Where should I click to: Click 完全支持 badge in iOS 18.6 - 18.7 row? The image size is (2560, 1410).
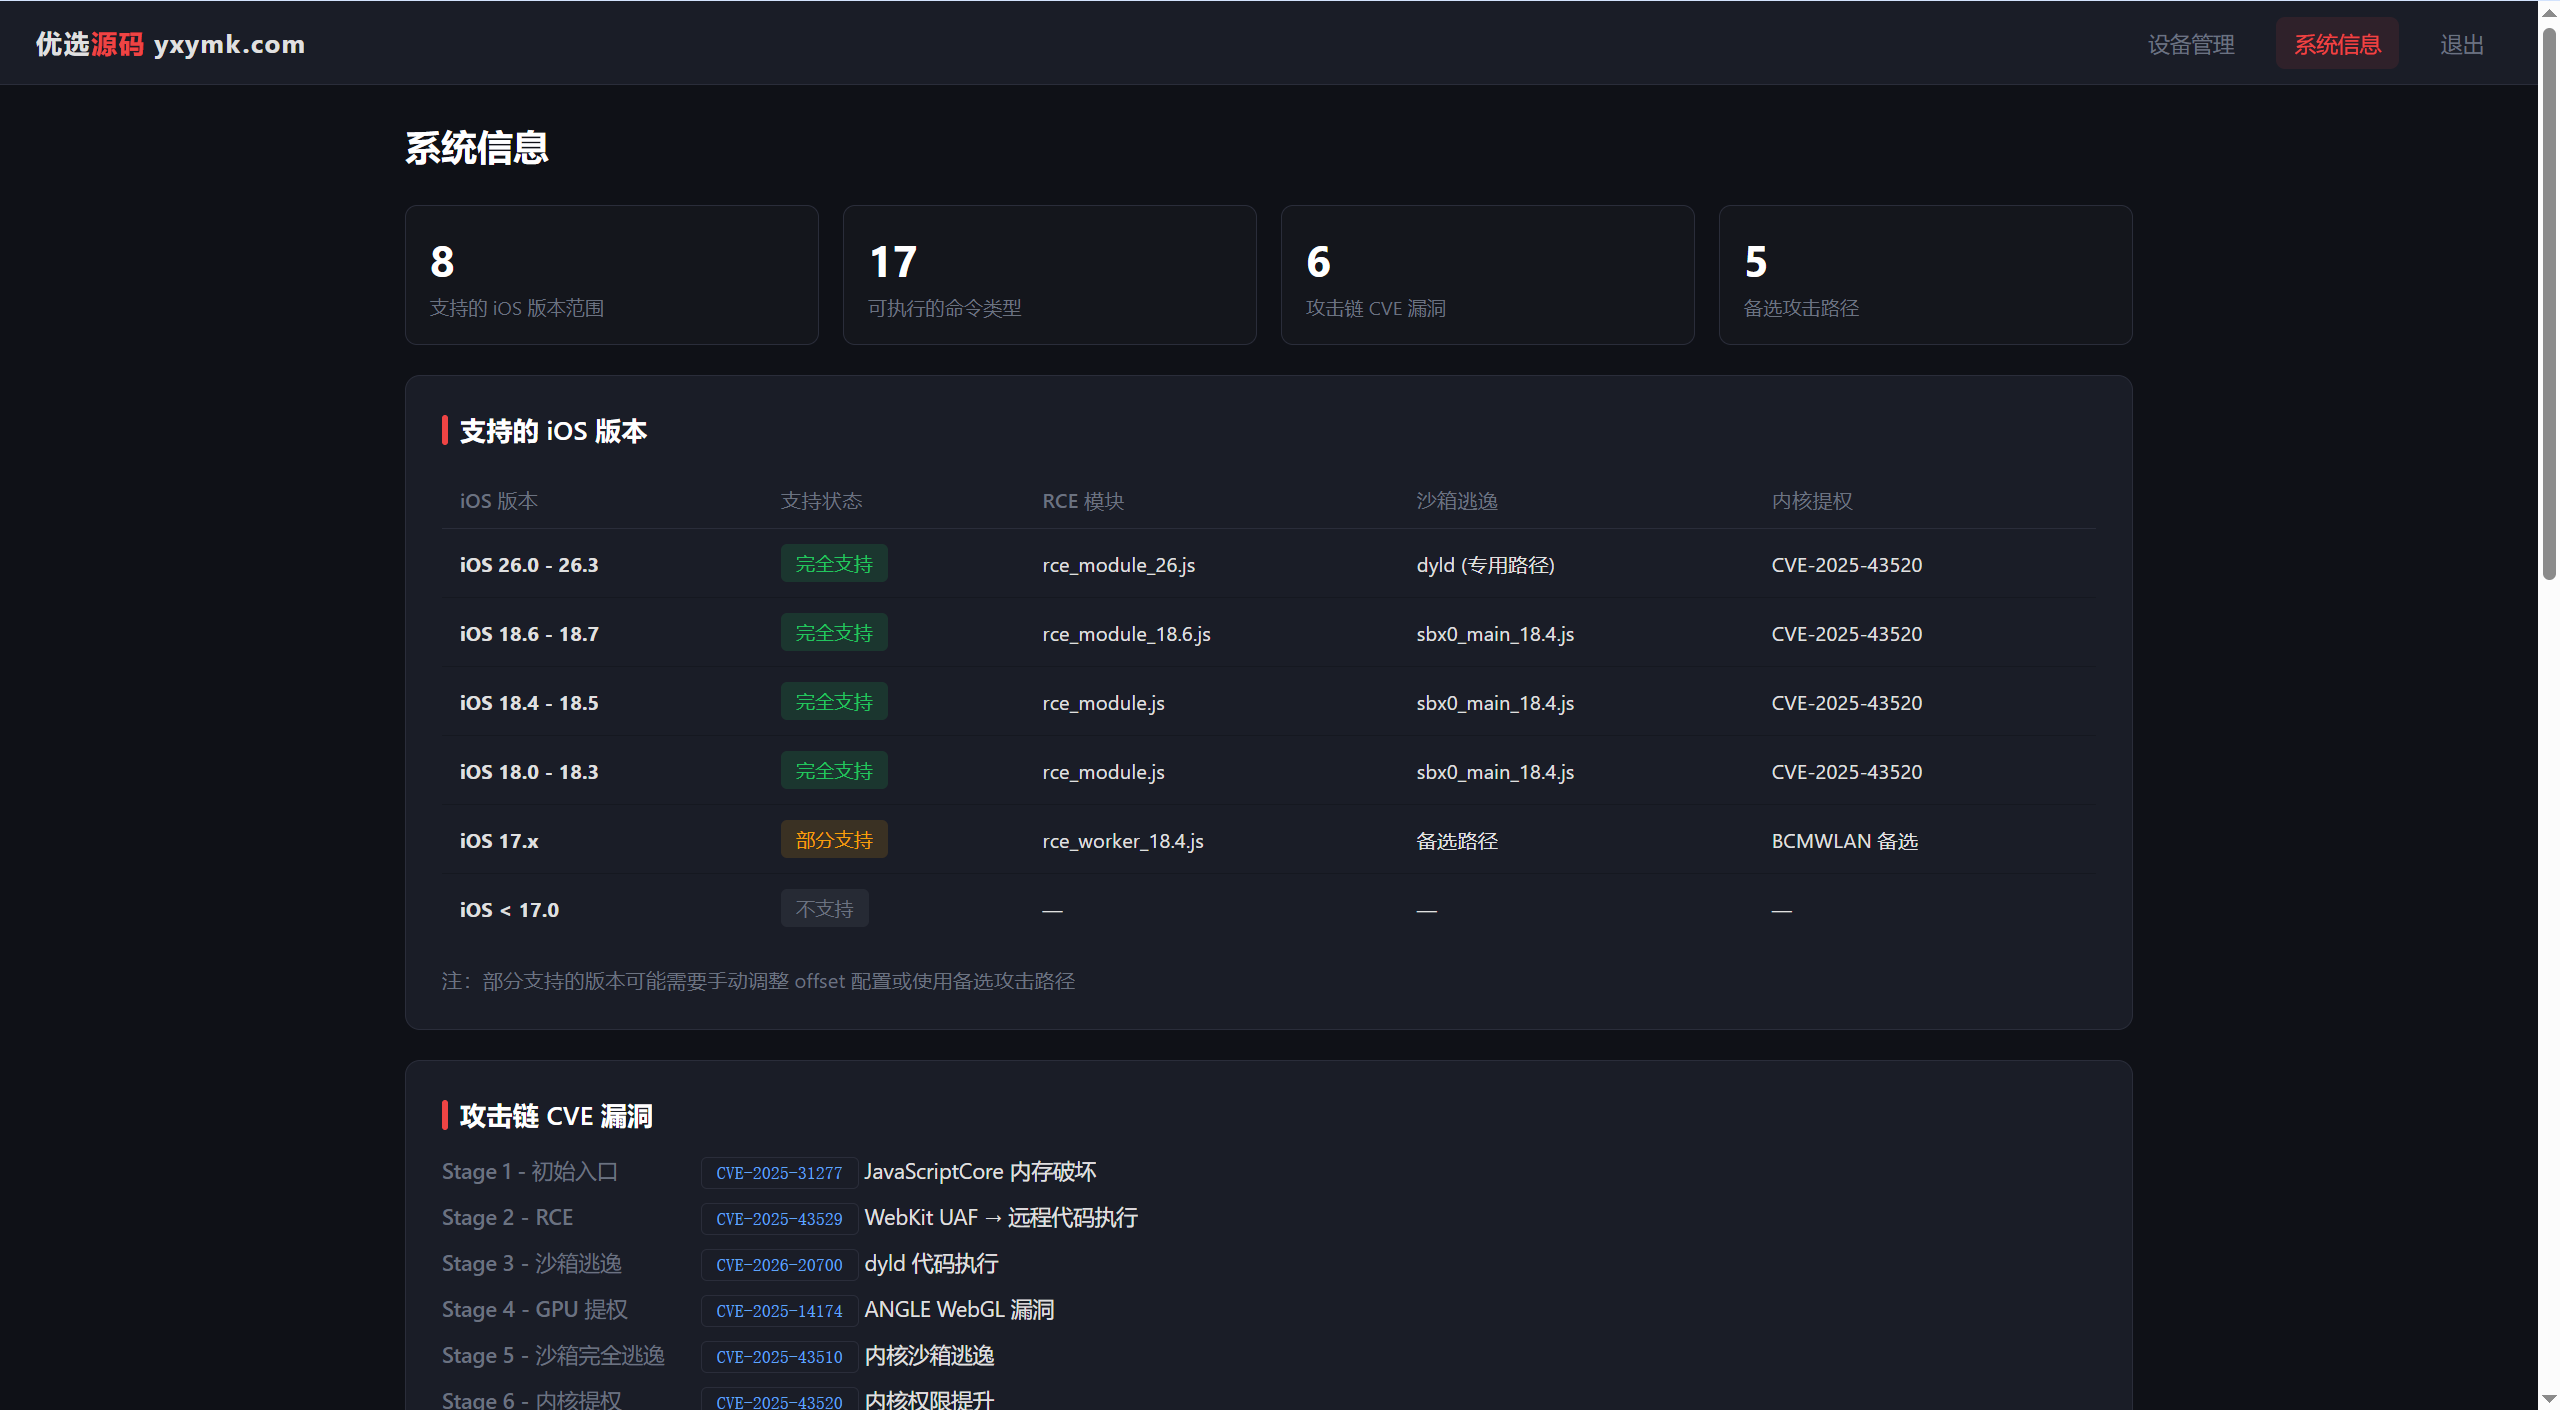pos(834,633)
